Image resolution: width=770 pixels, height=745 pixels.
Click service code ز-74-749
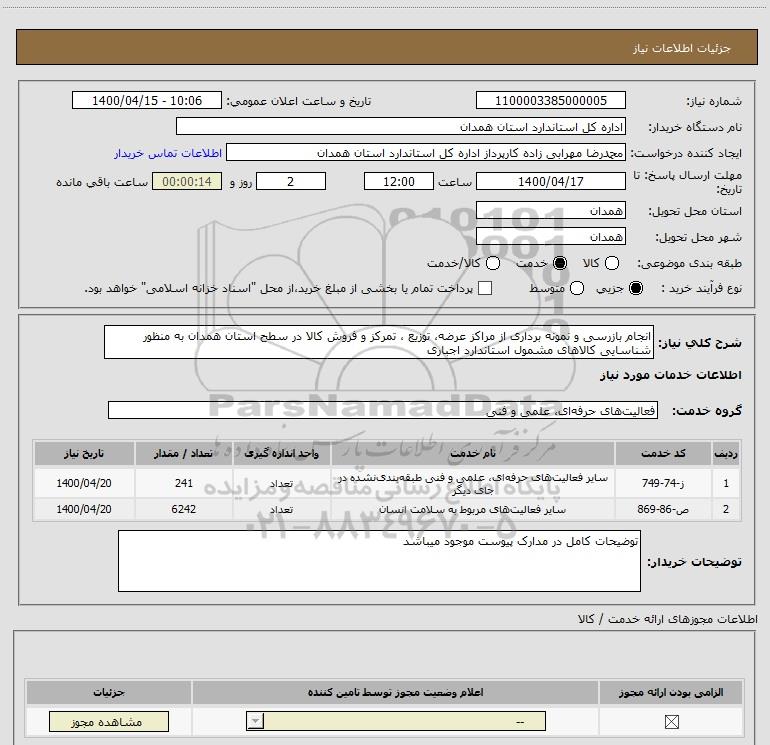(x=663, y=483)
